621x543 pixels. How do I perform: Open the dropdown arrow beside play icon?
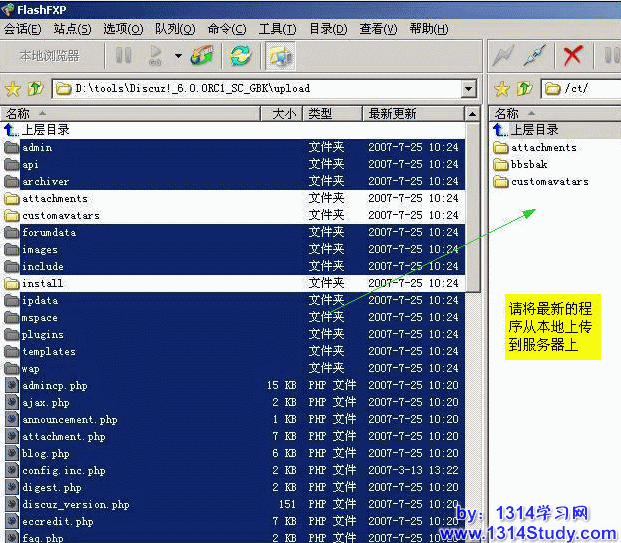point(178,56)
